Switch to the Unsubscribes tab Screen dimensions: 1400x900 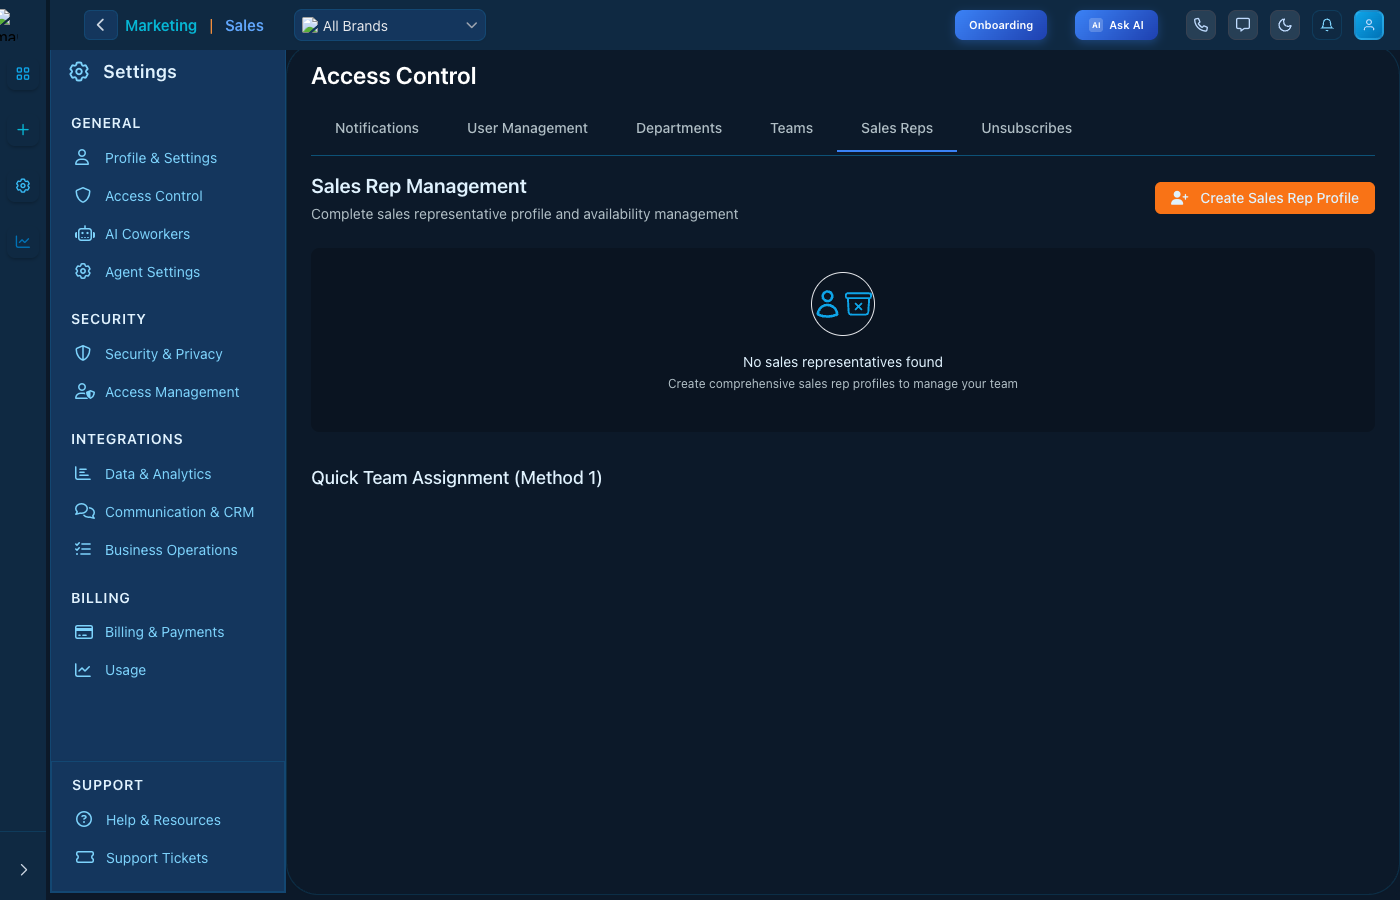click(1026, 128)
